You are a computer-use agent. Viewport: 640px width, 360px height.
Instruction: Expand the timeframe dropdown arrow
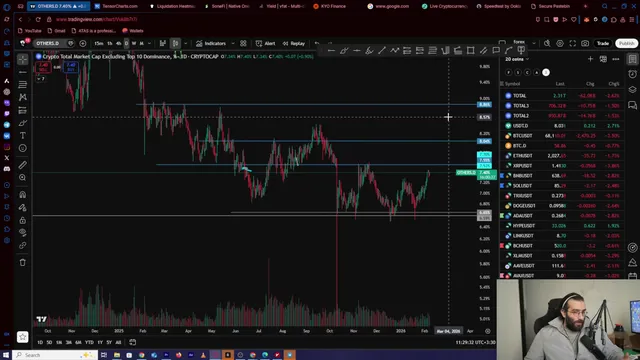[149, 43]
